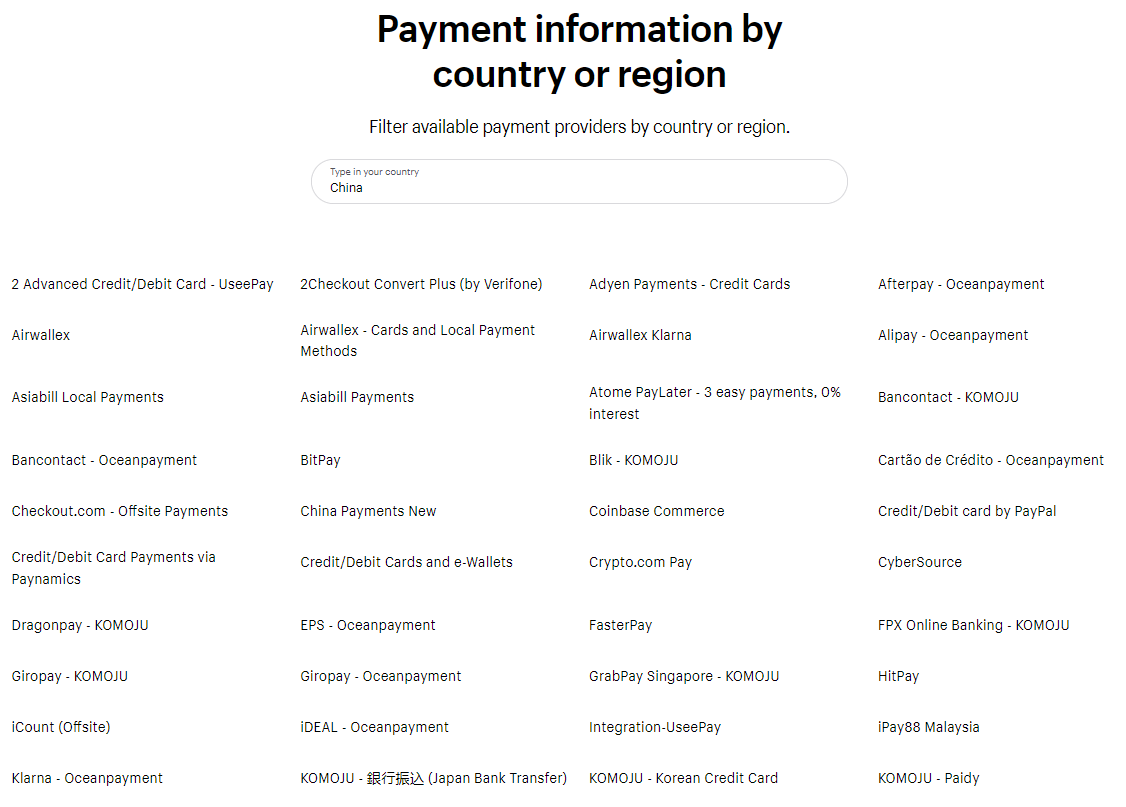Viewport: 1126px width, 807px height.
Task: Open iPay88 Malaysia link
Action: pyautogui.click(x=928, y=727)
